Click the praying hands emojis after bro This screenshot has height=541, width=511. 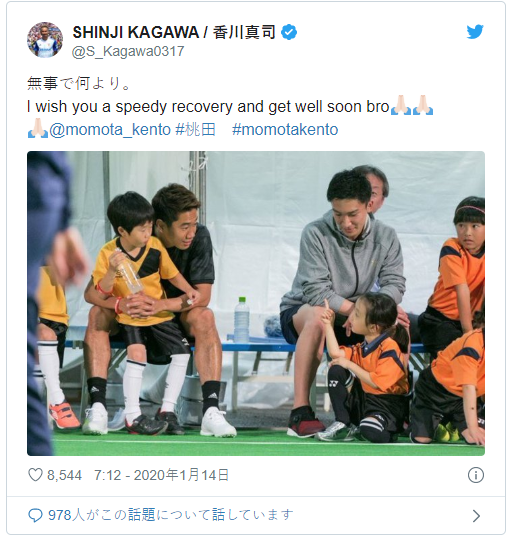412,105
